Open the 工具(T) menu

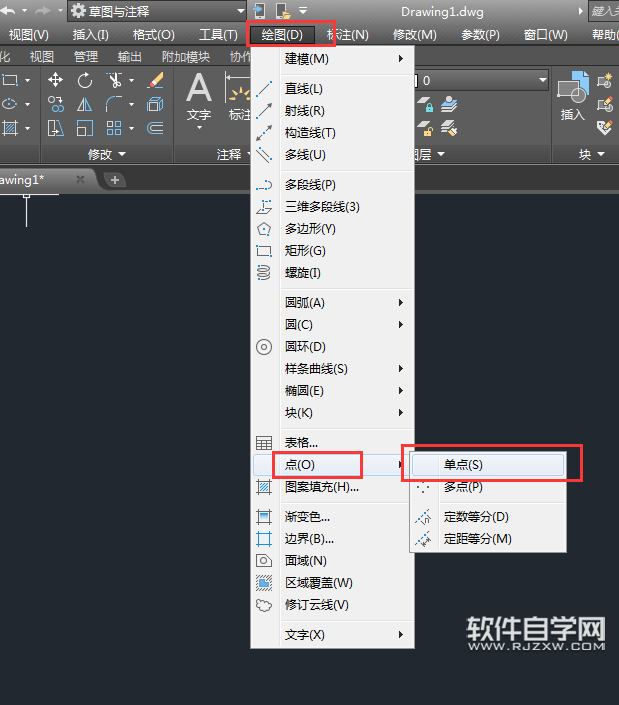pos(218,35)
